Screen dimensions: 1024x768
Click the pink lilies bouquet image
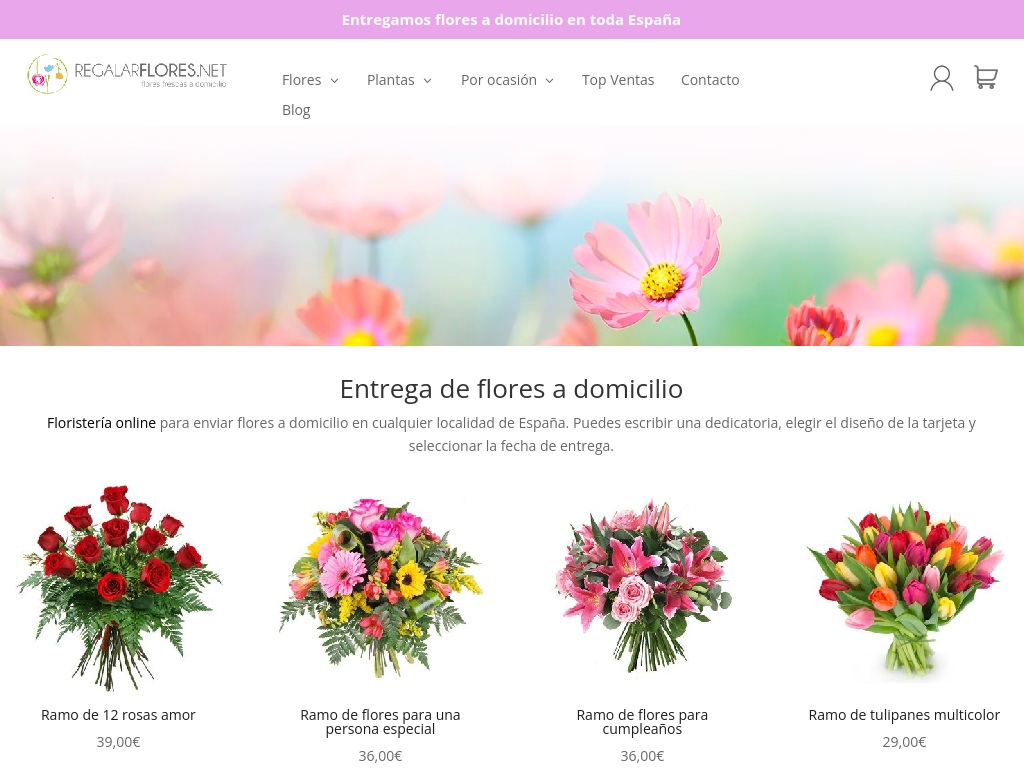coord(642,588)
